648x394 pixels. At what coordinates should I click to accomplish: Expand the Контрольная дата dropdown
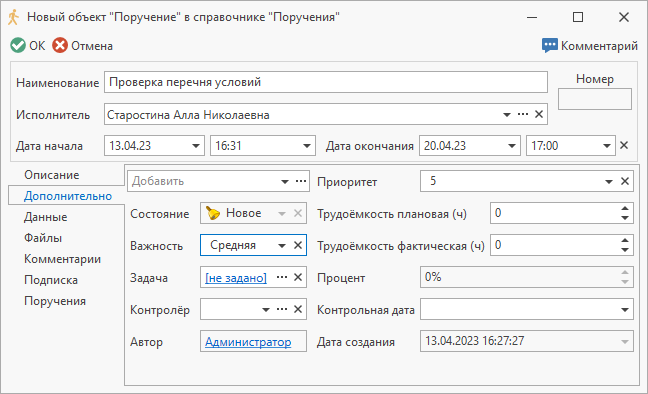pos(625,310)
